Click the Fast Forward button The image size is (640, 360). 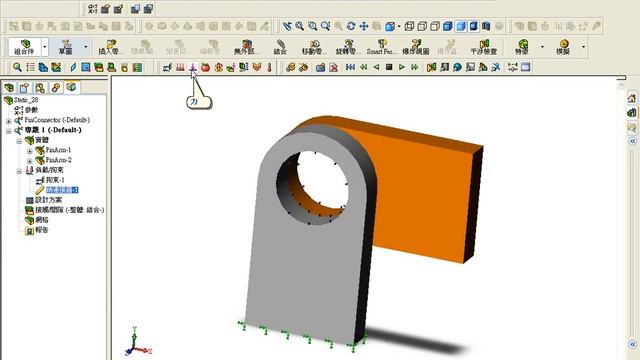coord(415,67)
